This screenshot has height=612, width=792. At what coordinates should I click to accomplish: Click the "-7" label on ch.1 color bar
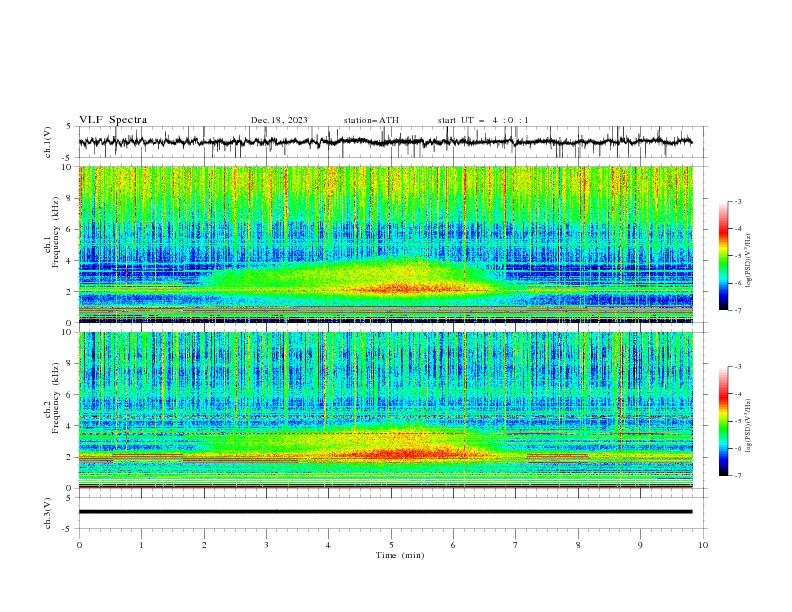pos(737,310)
